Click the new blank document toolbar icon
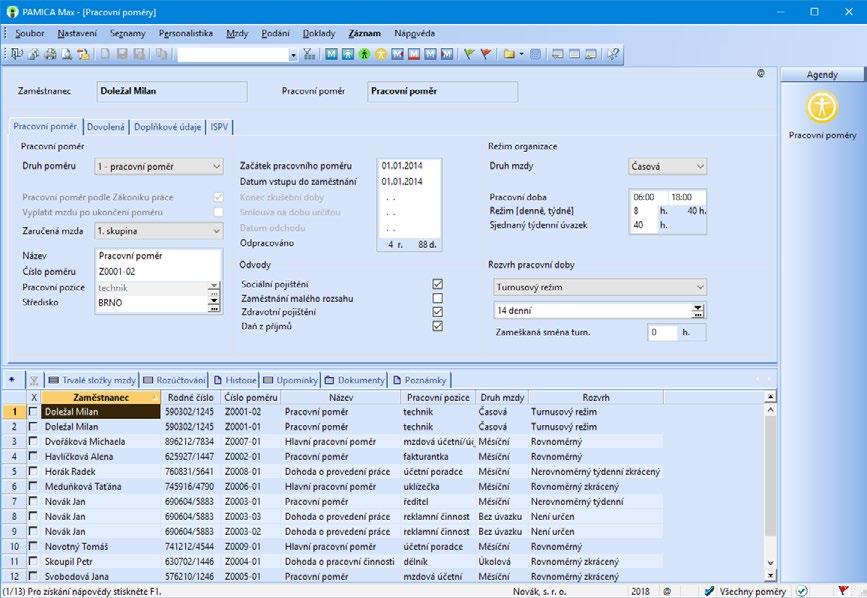The width and height of the screenshot is (867, 598). tap(105, 54)
